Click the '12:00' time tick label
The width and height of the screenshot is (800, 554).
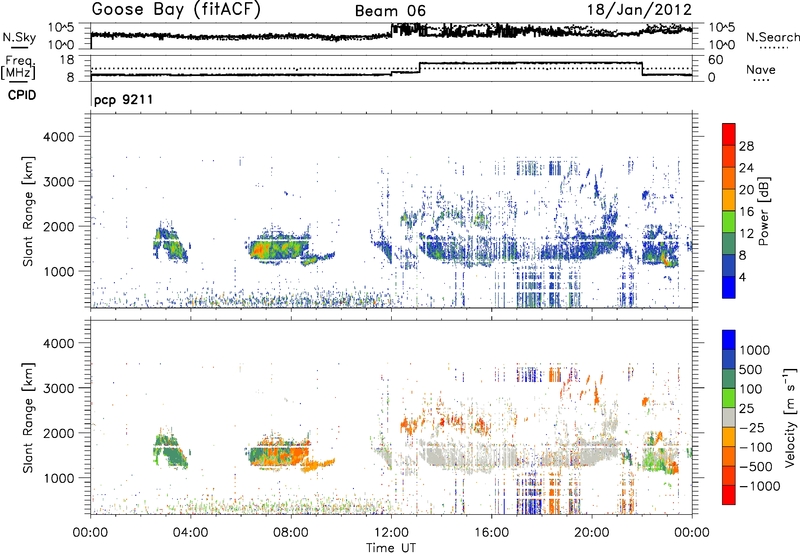(x=391, y=533)
